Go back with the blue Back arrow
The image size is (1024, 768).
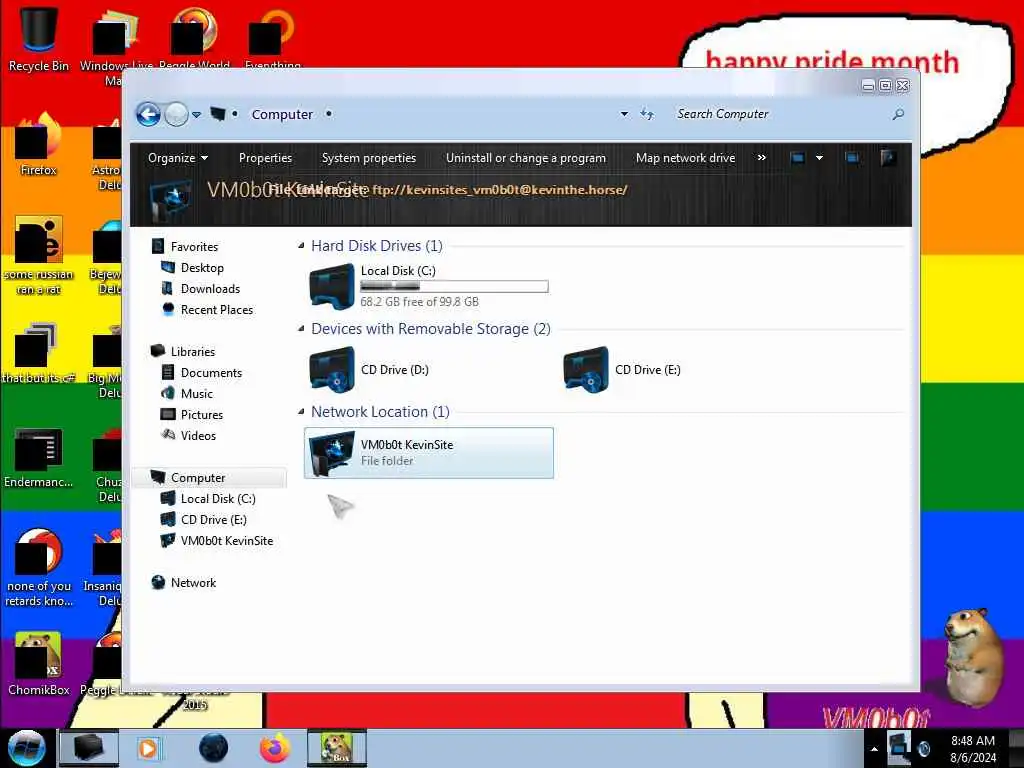148,115
